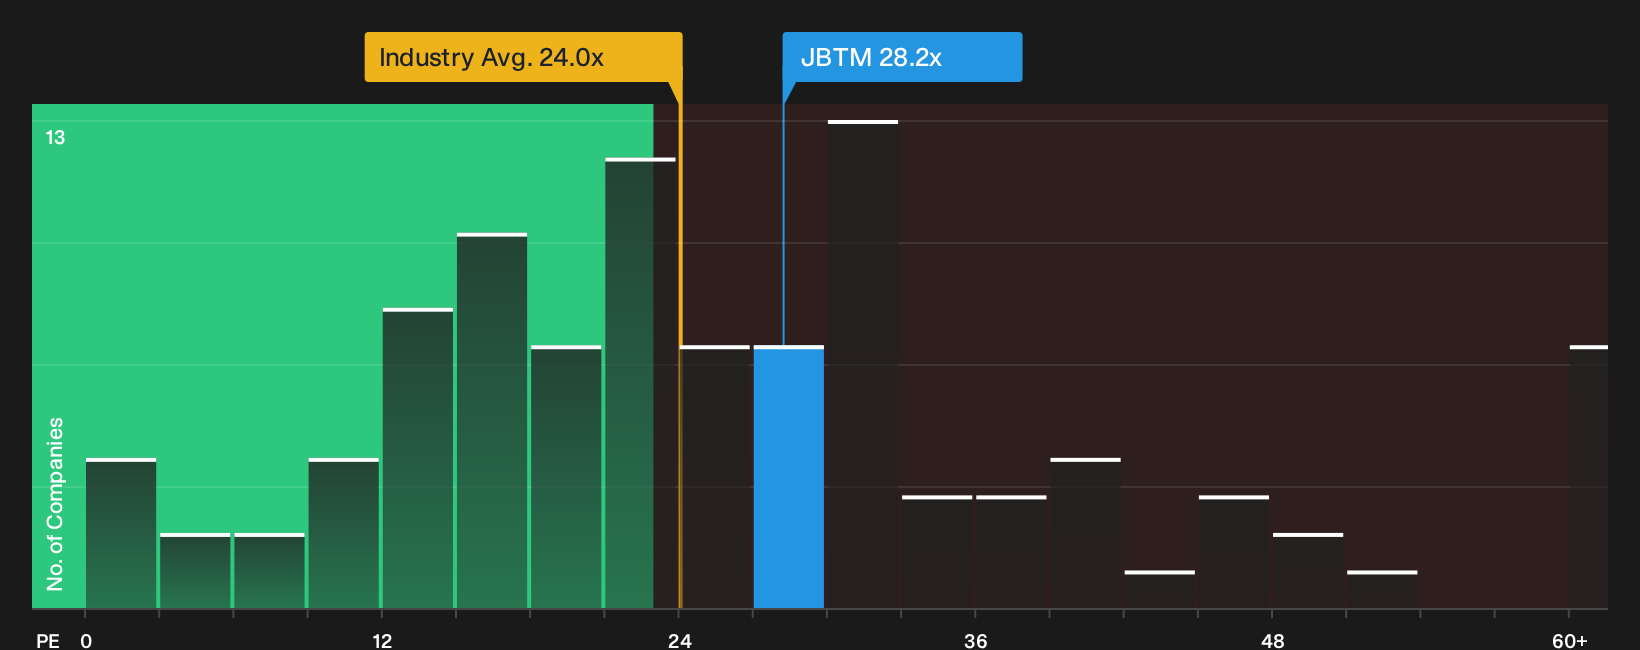Image resolution: width=1640 pixels, height=650 pixels.
Task: Click the '36' x-axis tick label
Action: [x=976, y=641]
